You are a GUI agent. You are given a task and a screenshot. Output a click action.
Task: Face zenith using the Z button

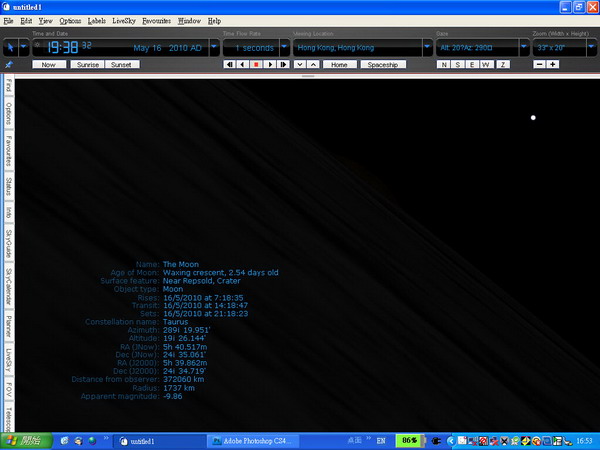(503, 64)
